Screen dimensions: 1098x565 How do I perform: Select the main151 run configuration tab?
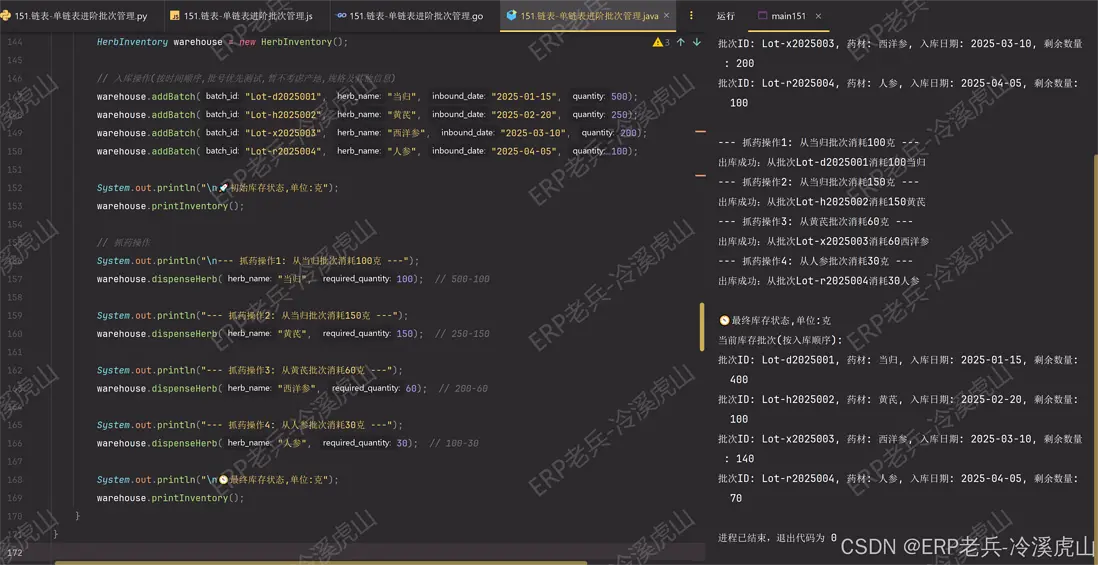coord(788,15)
